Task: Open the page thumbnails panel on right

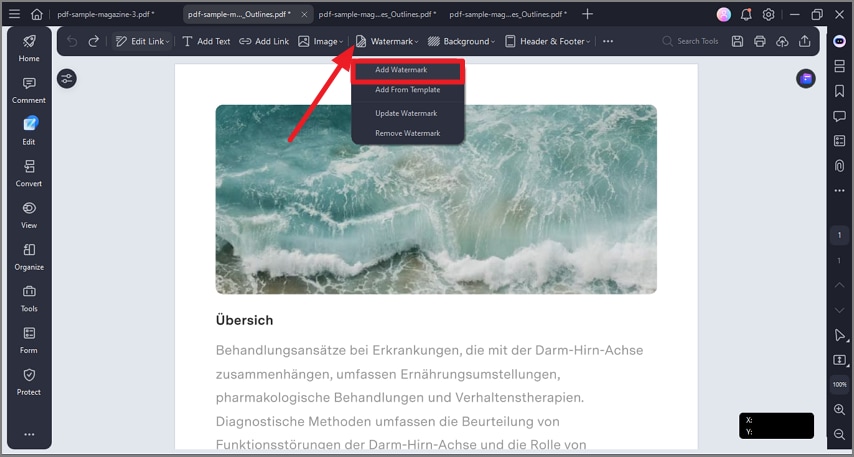Action: pos(839,66)
